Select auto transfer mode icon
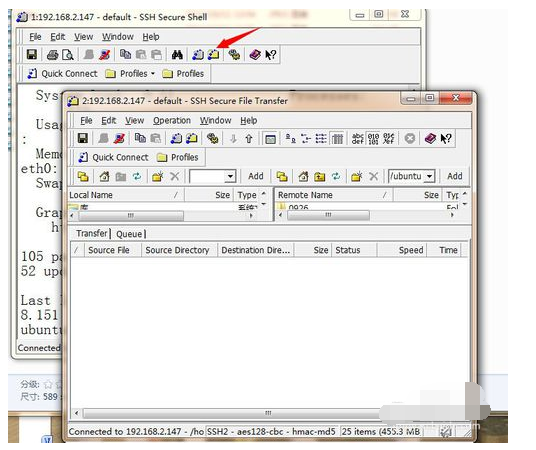Screen dimensions: 536x450 point(389,138)
